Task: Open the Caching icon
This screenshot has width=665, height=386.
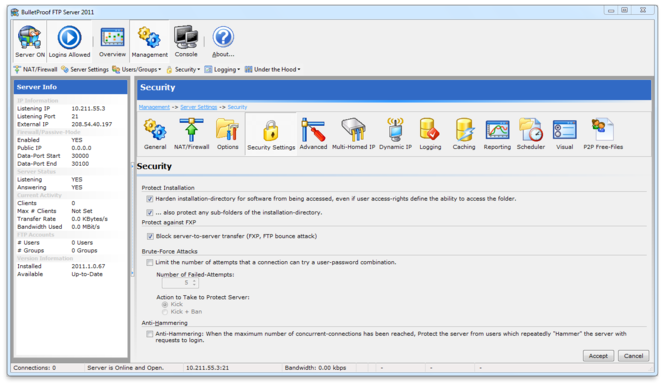Action: click(x=464, y=130)
